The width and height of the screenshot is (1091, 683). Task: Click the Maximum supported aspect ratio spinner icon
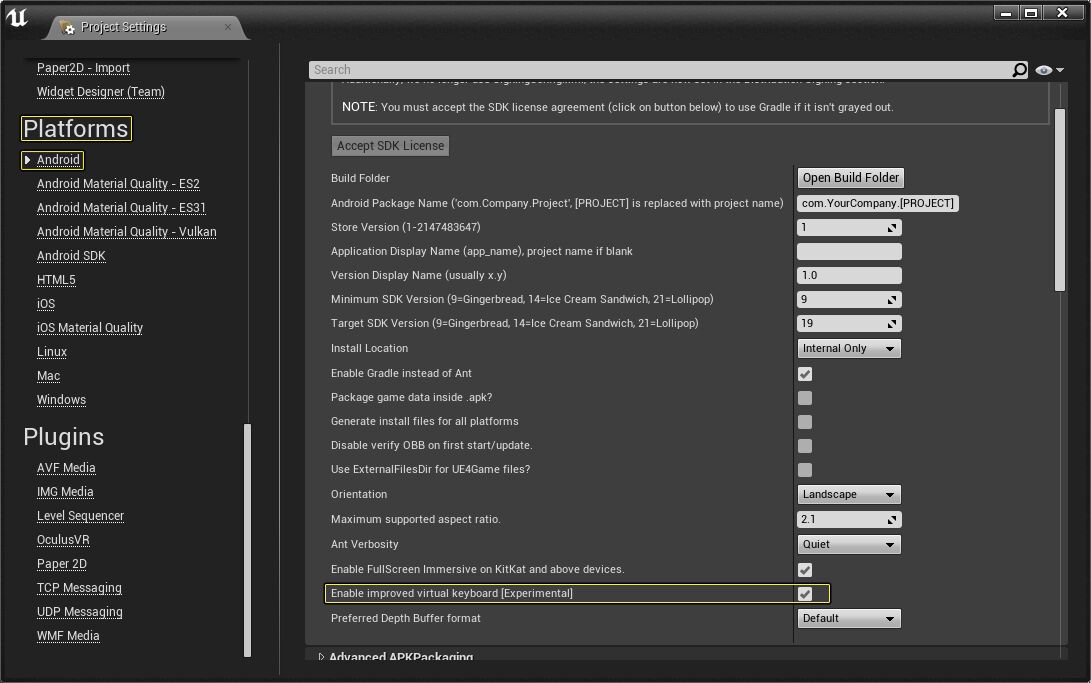[x=892, y=520]
